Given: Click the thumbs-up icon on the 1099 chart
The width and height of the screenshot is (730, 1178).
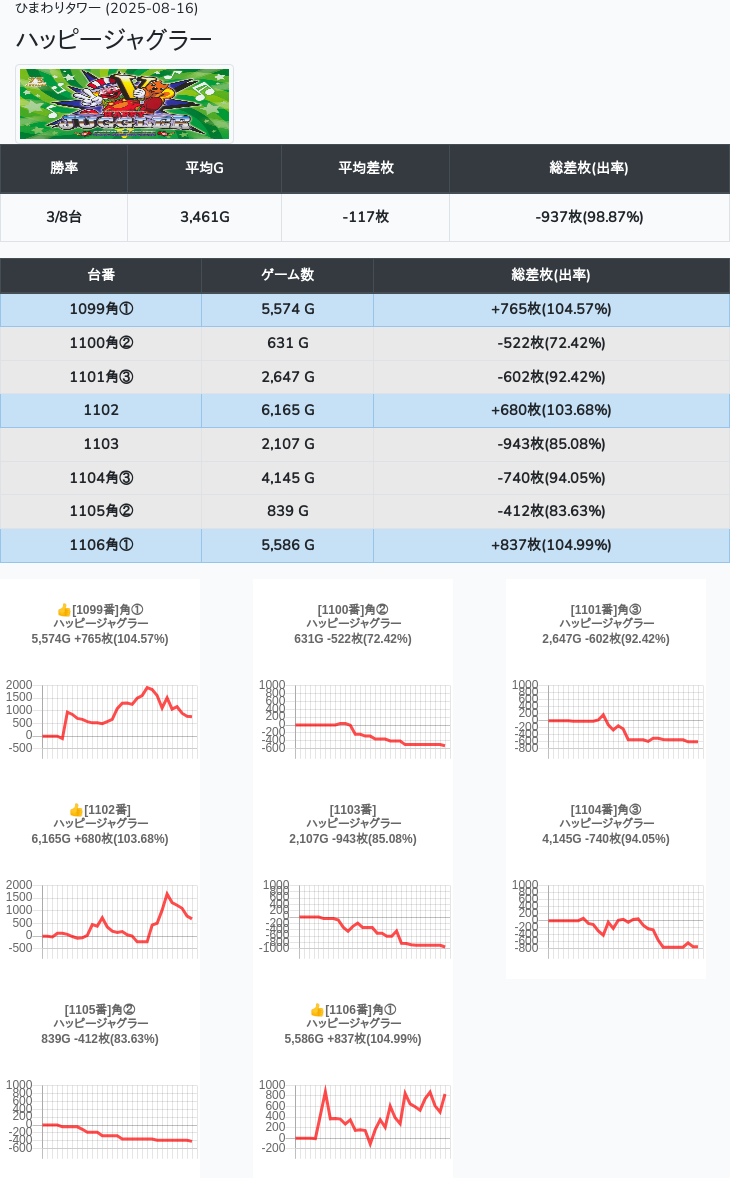Looking at the screenshot, I should tap(64, 610).
